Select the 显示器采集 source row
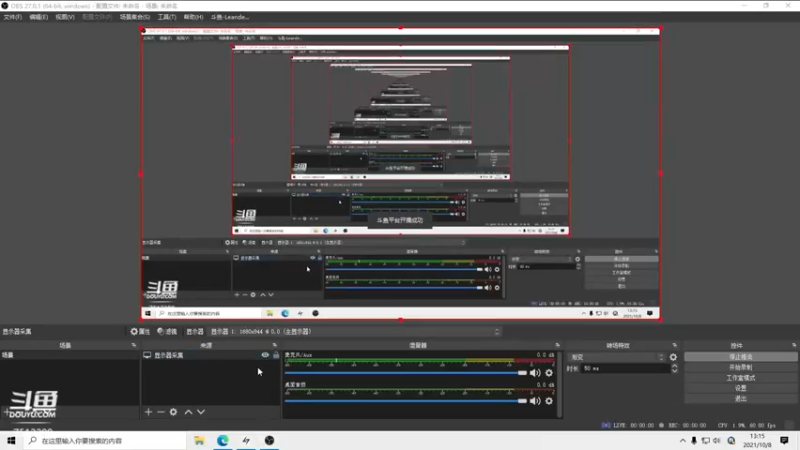Viewport: 800px width, 450px height. point(211,355)
